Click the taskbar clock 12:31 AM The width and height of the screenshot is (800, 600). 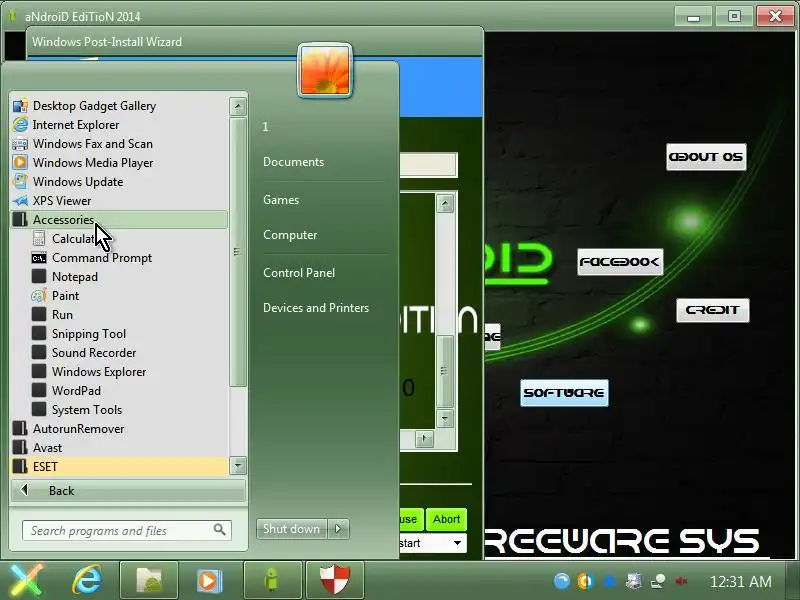(x=740, y=582)
